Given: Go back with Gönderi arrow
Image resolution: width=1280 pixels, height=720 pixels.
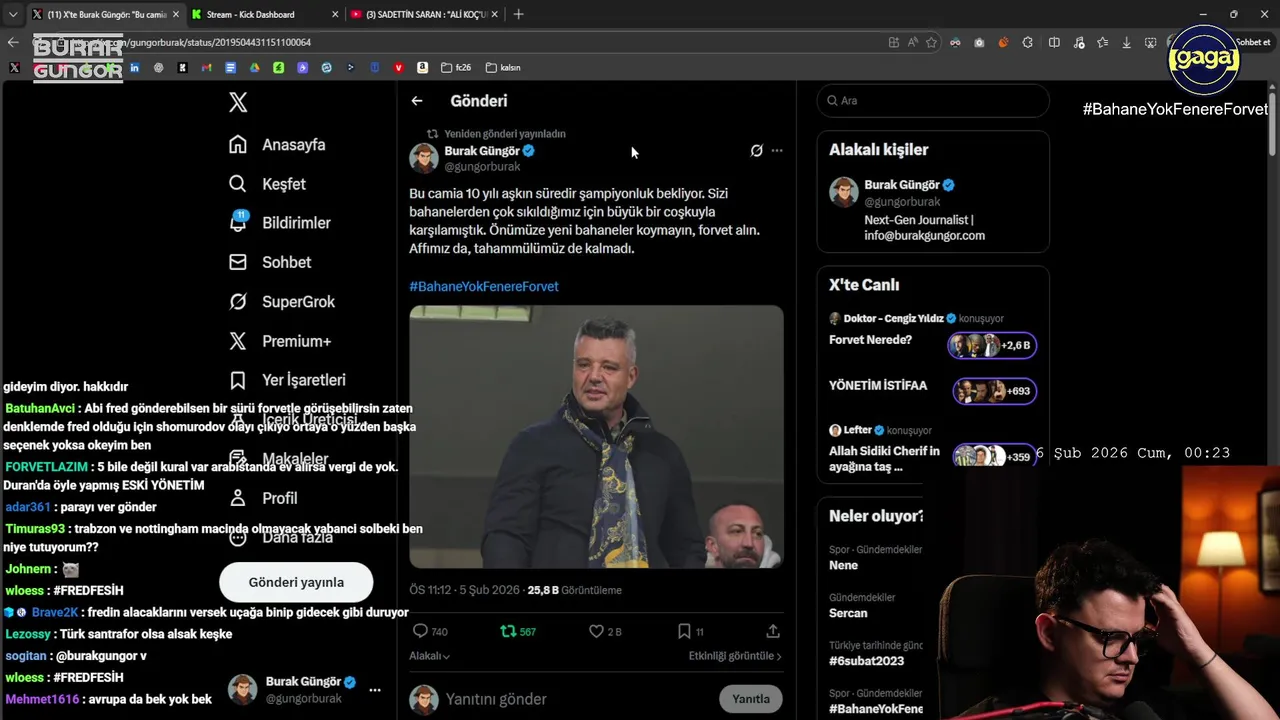Looking at the screenshot, I should coord(417,101).
